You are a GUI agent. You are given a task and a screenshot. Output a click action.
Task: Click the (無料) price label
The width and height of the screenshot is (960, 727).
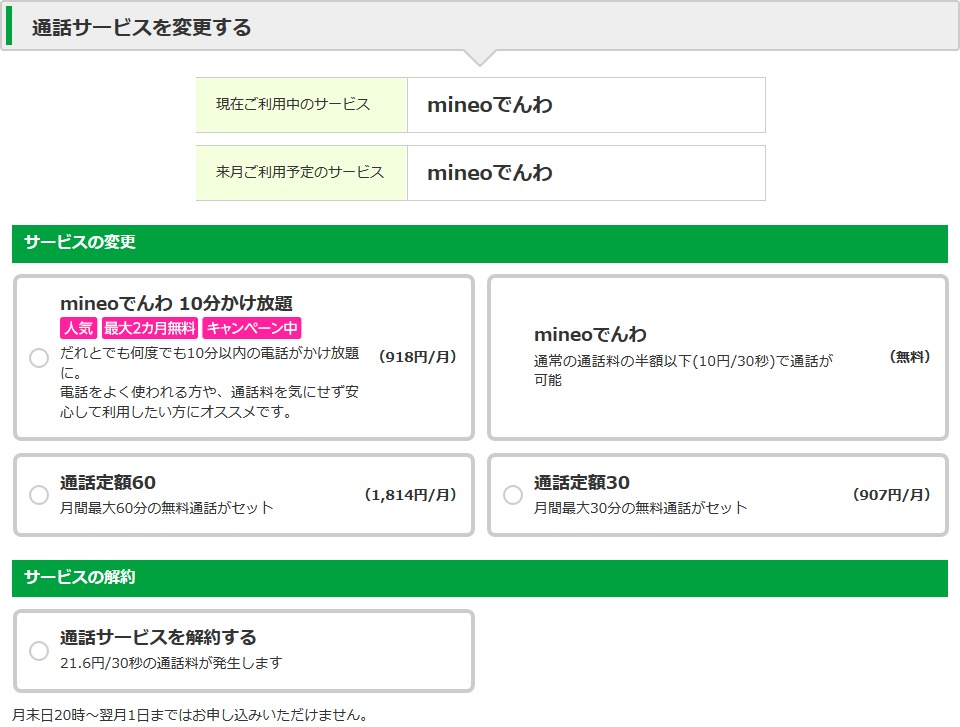tap(909, 357)
